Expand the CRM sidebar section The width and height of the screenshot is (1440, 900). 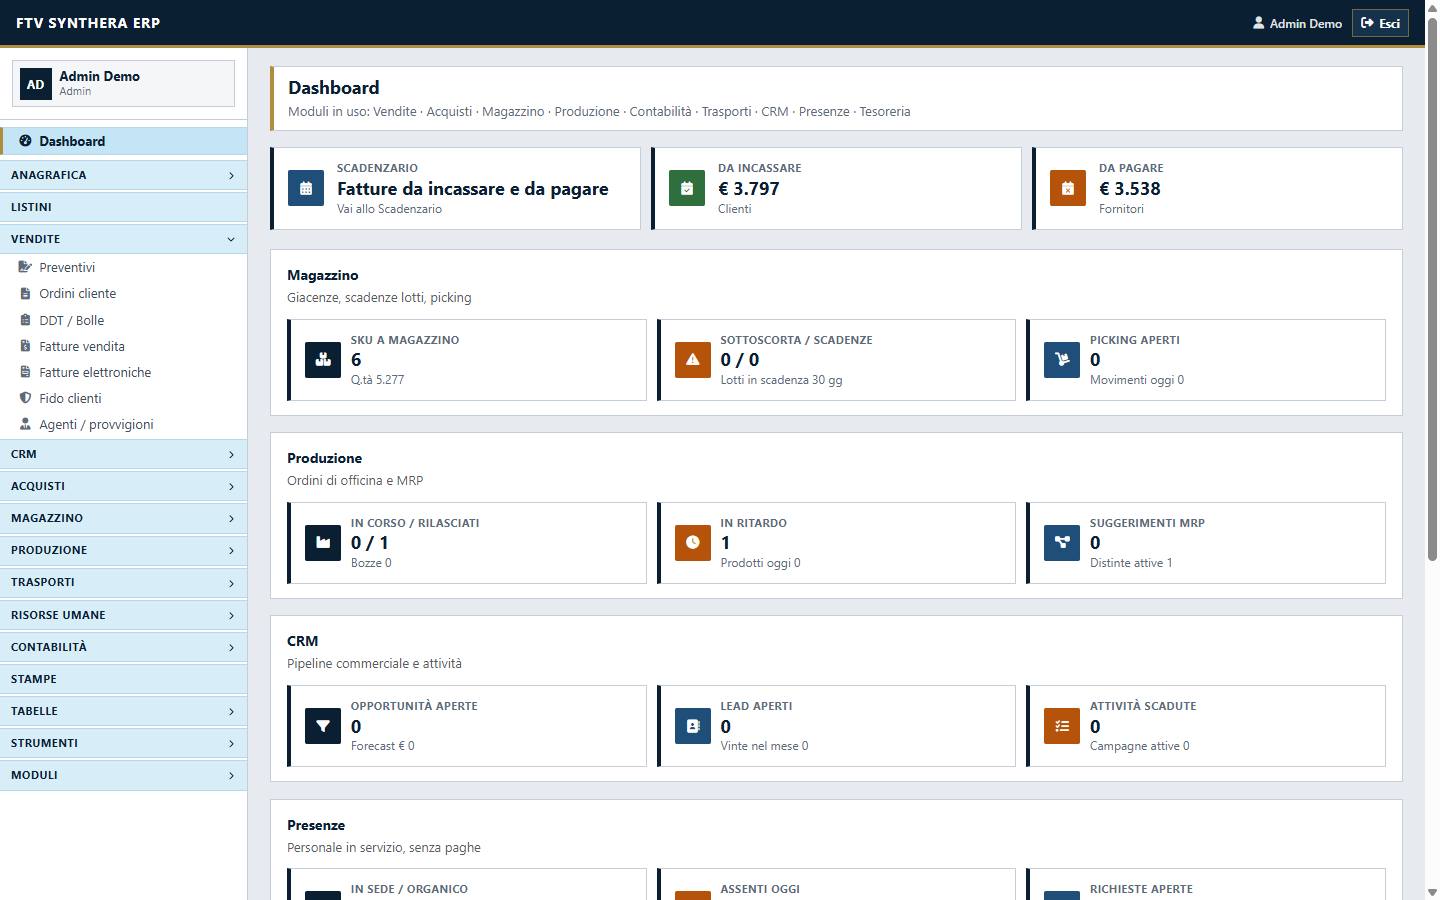pyautogui.click(x=123, y=454)
